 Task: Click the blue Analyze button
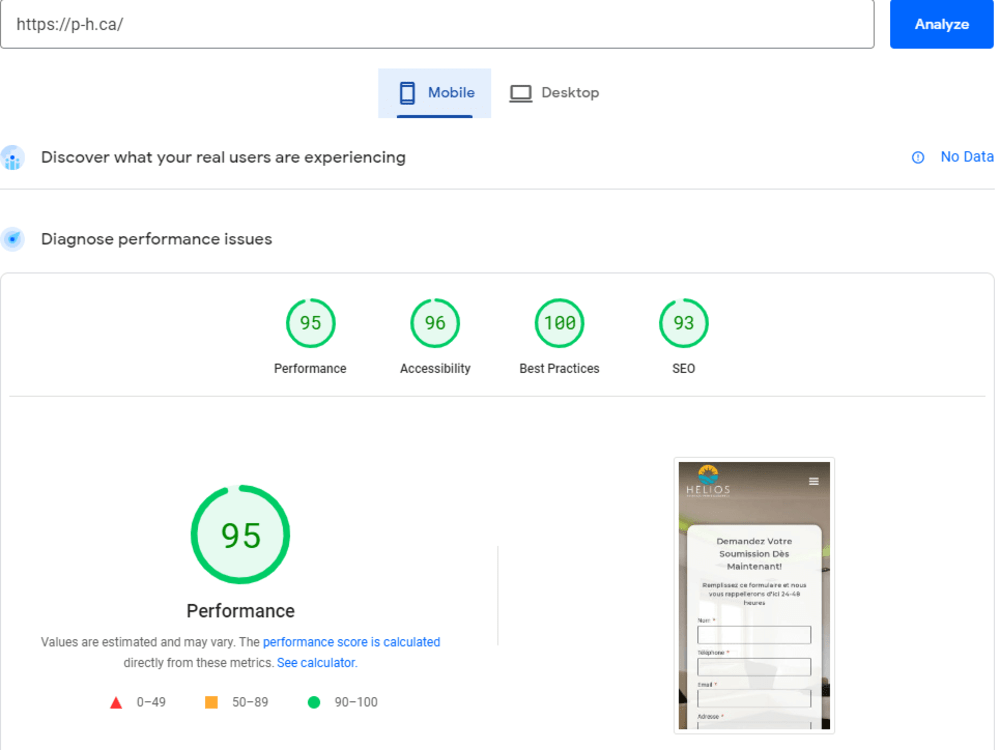[x=941, y=24]
